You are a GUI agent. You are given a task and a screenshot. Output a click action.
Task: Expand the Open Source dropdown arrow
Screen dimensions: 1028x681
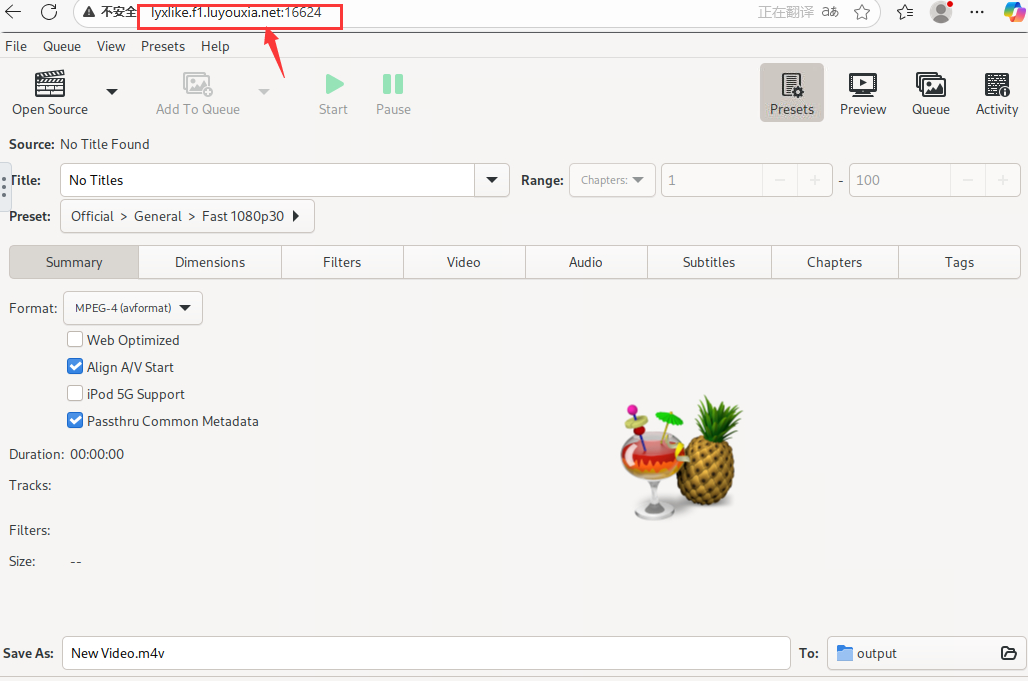pyautogui.click(x=112, y=92)
